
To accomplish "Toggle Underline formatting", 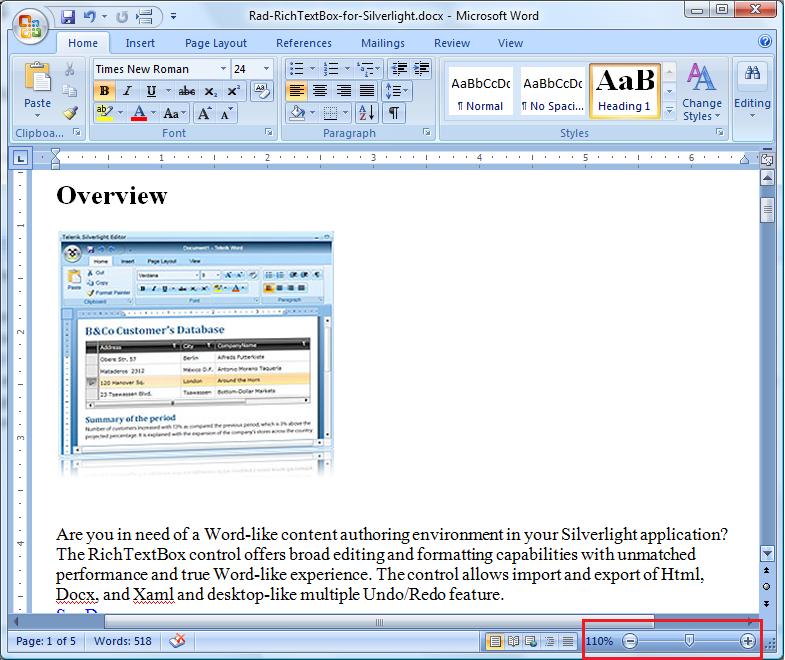I will [x=151, y=91].
